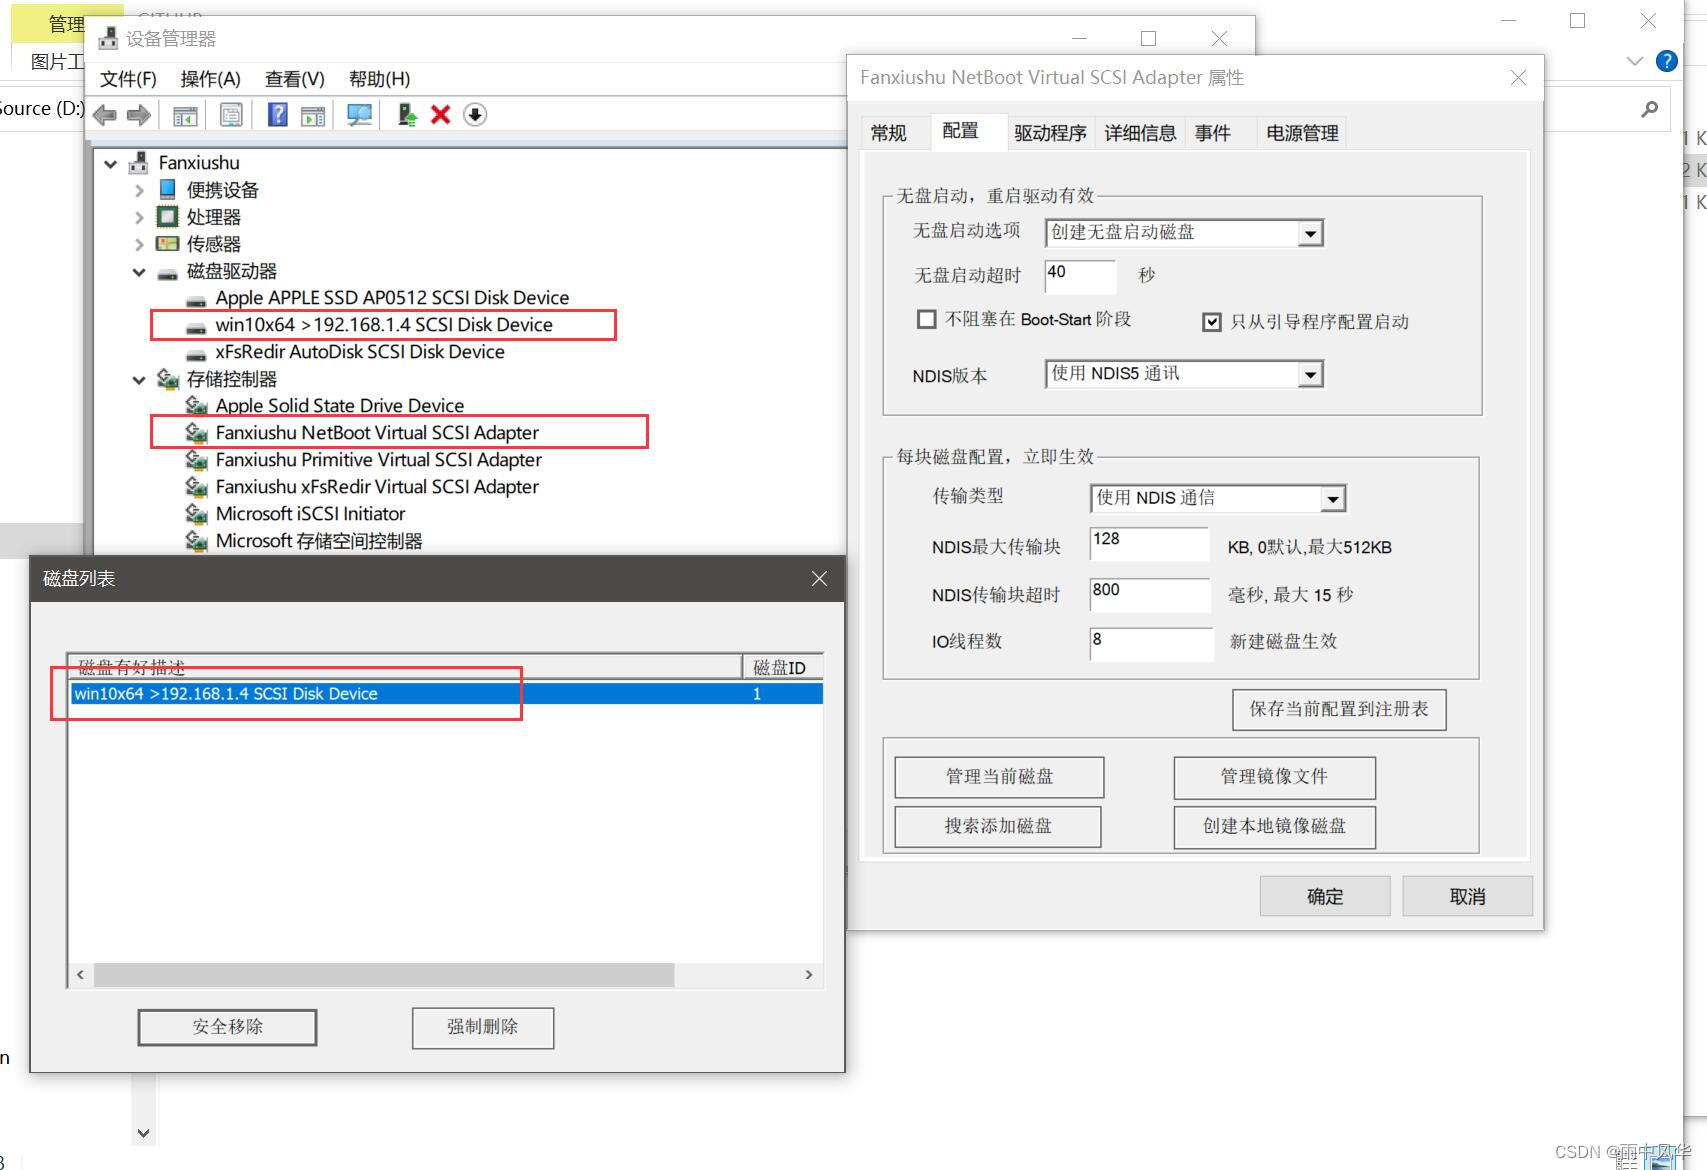The height and width of the screenshot is (1170, 1707).
Task: Uncheck 只从引导程序配置启动 checkbox
Action: click(1212, 322)
